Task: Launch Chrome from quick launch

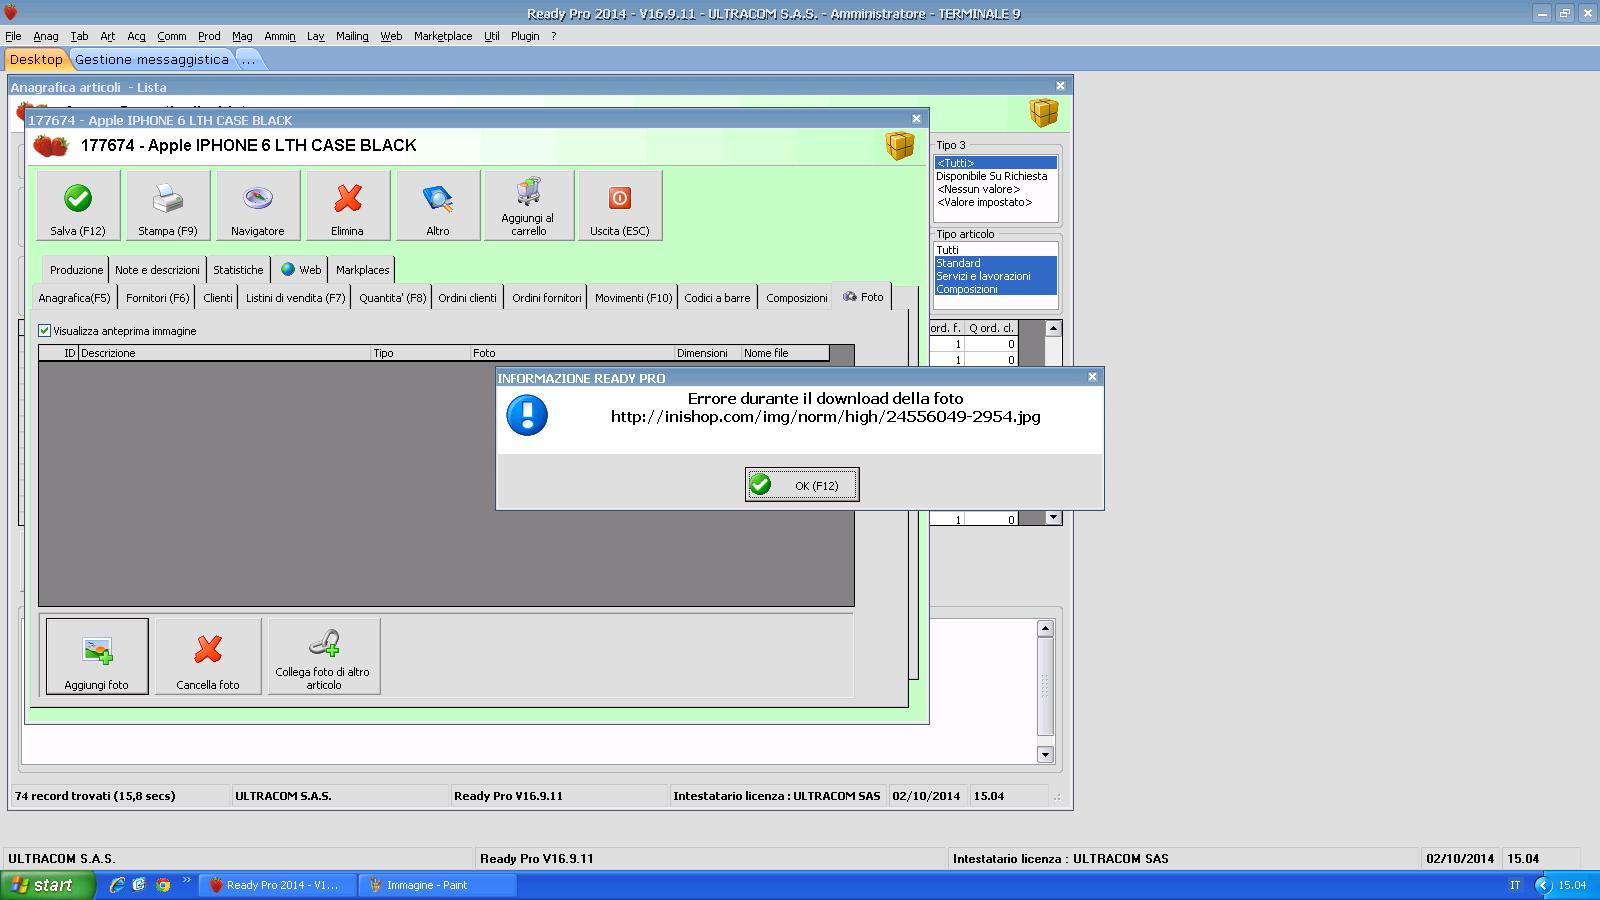Action: point(163,885)
